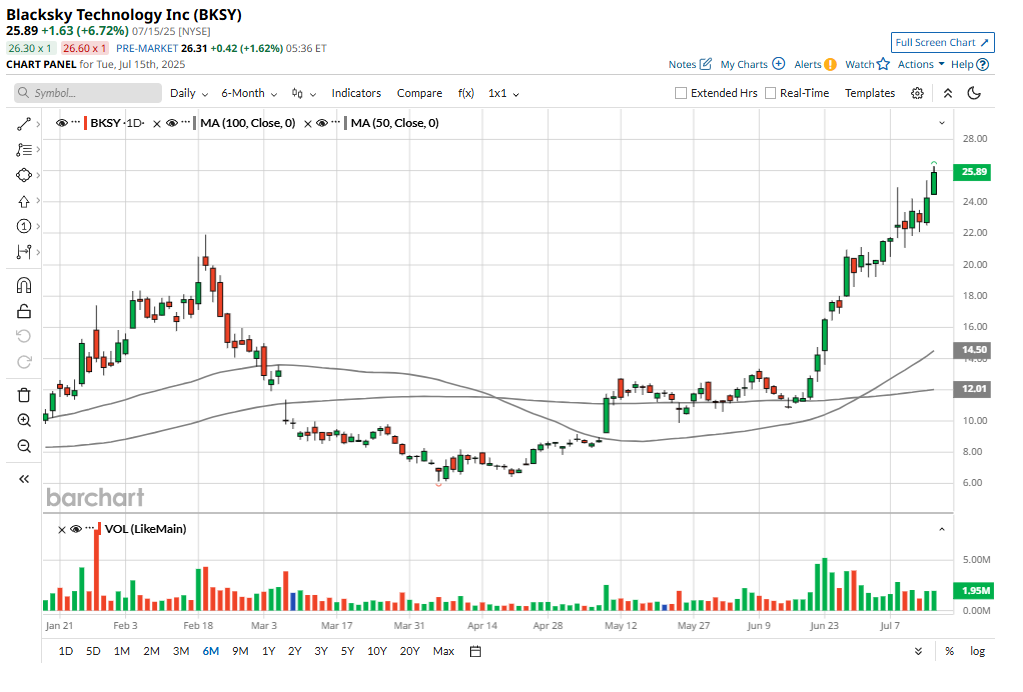Open more options for MA (50, Close, 0)
The height and width of the screenshot is (692, 1023).
pyautogui.click(x=336, y=121)
